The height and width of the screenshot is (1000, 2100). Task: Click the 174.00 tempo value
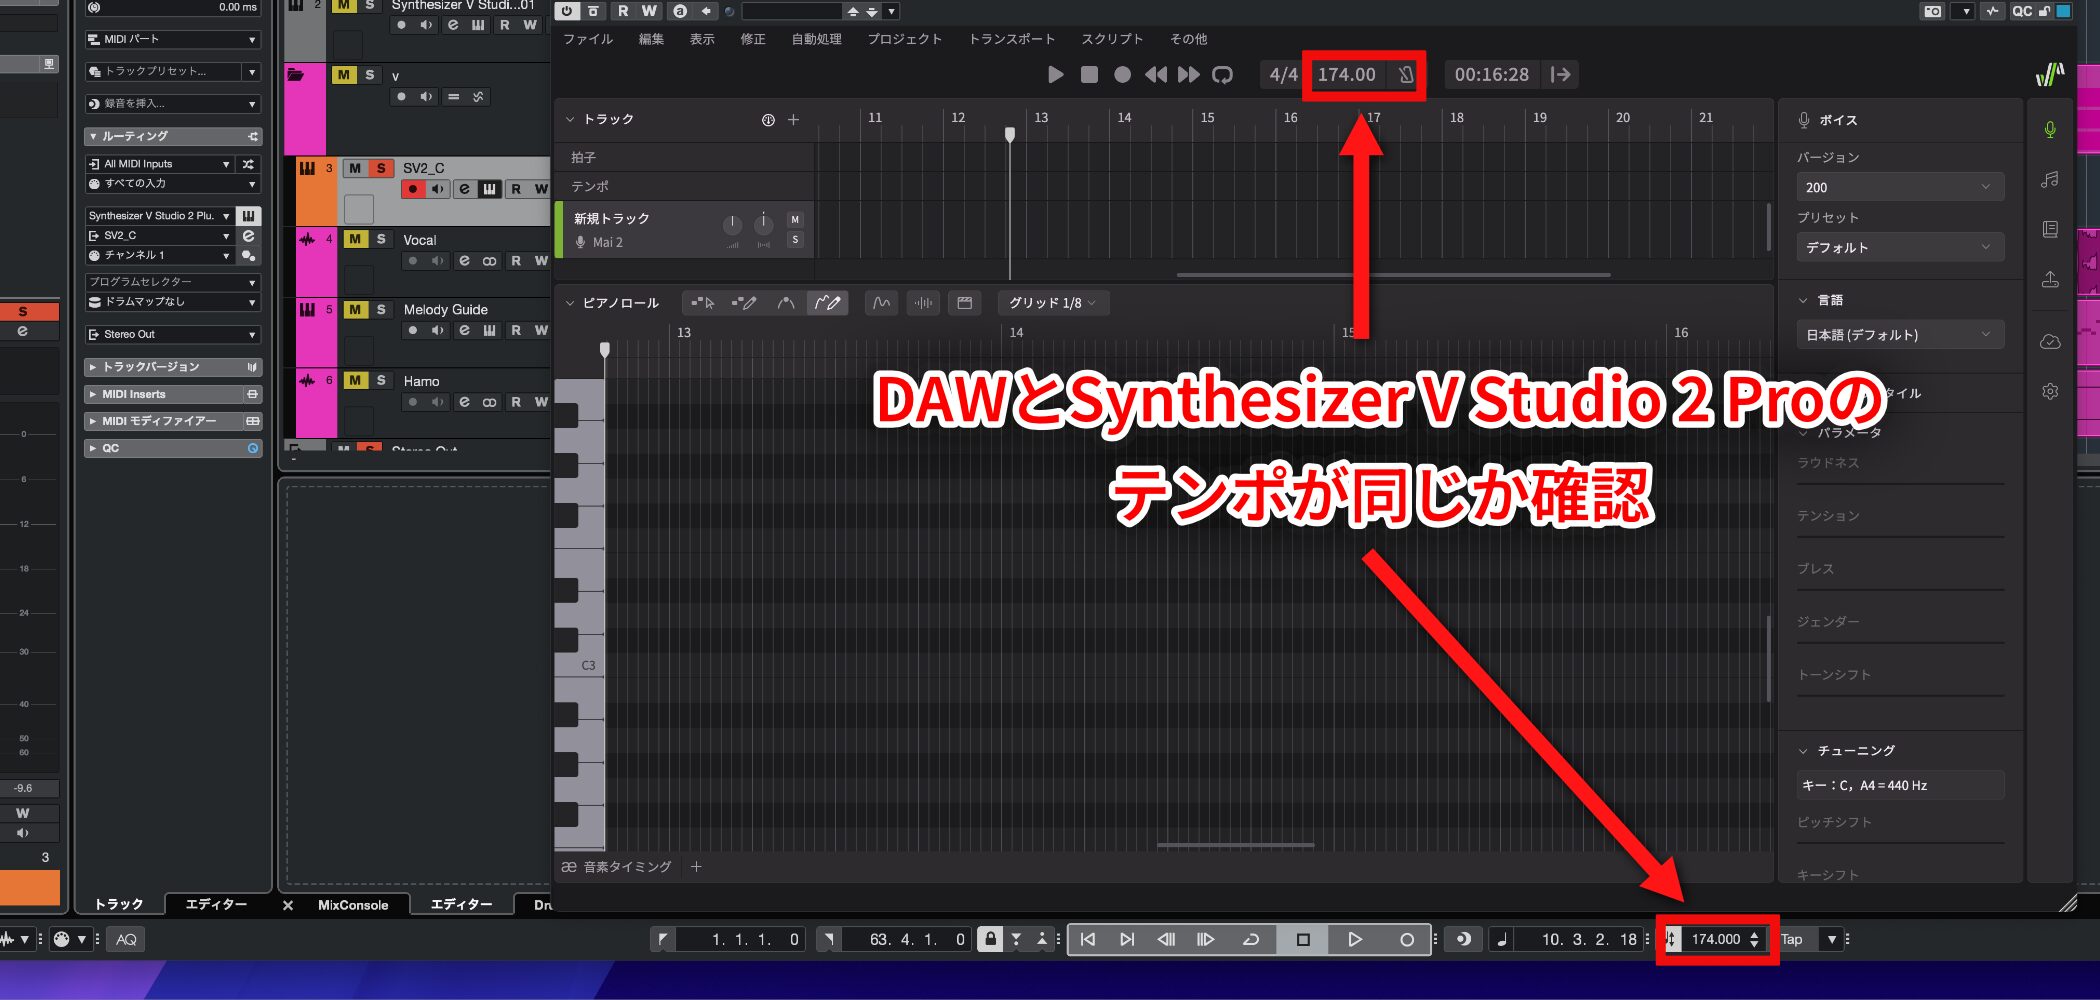coord(1346,75)
